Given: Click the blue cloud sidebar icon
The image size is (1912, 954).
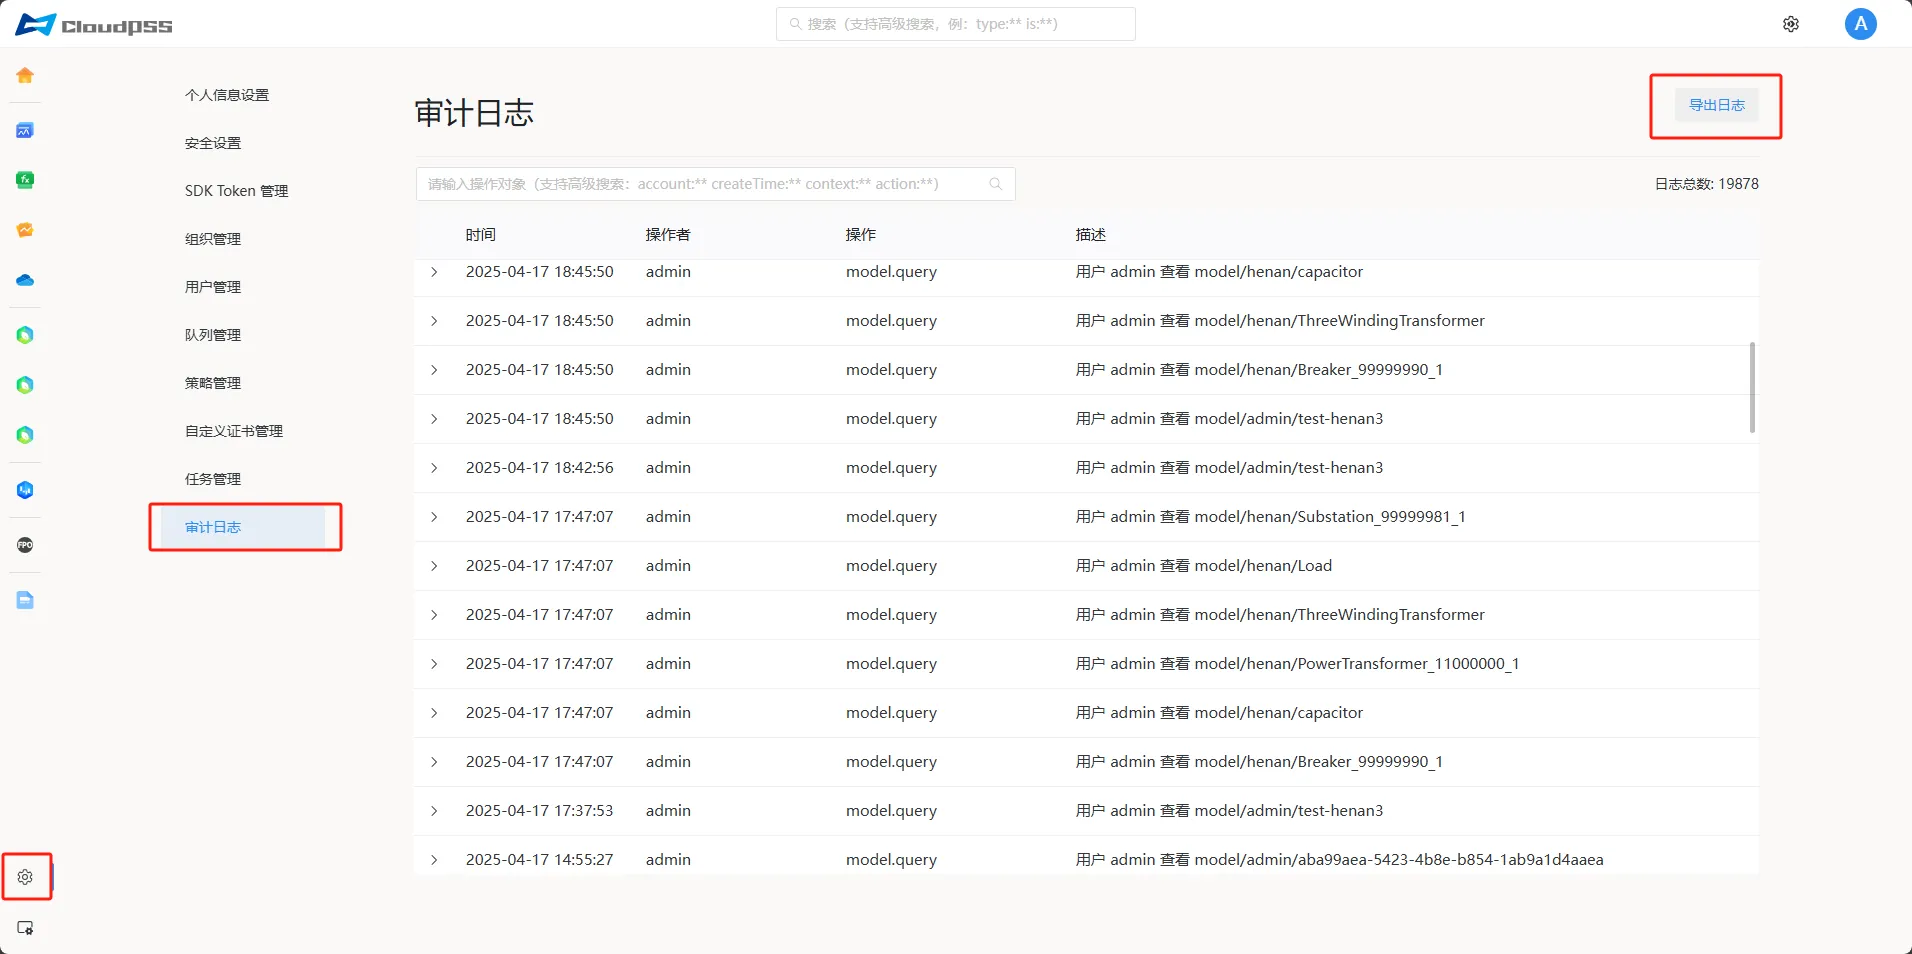Looking at the screenshot, I should click(x=25, y=281).
